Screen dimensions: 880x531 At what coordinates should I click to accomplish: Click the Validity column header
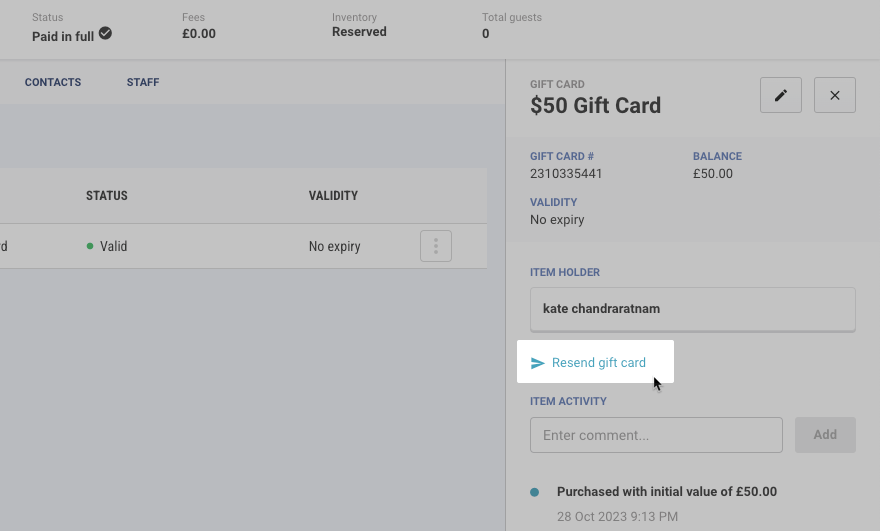(333, 196)
